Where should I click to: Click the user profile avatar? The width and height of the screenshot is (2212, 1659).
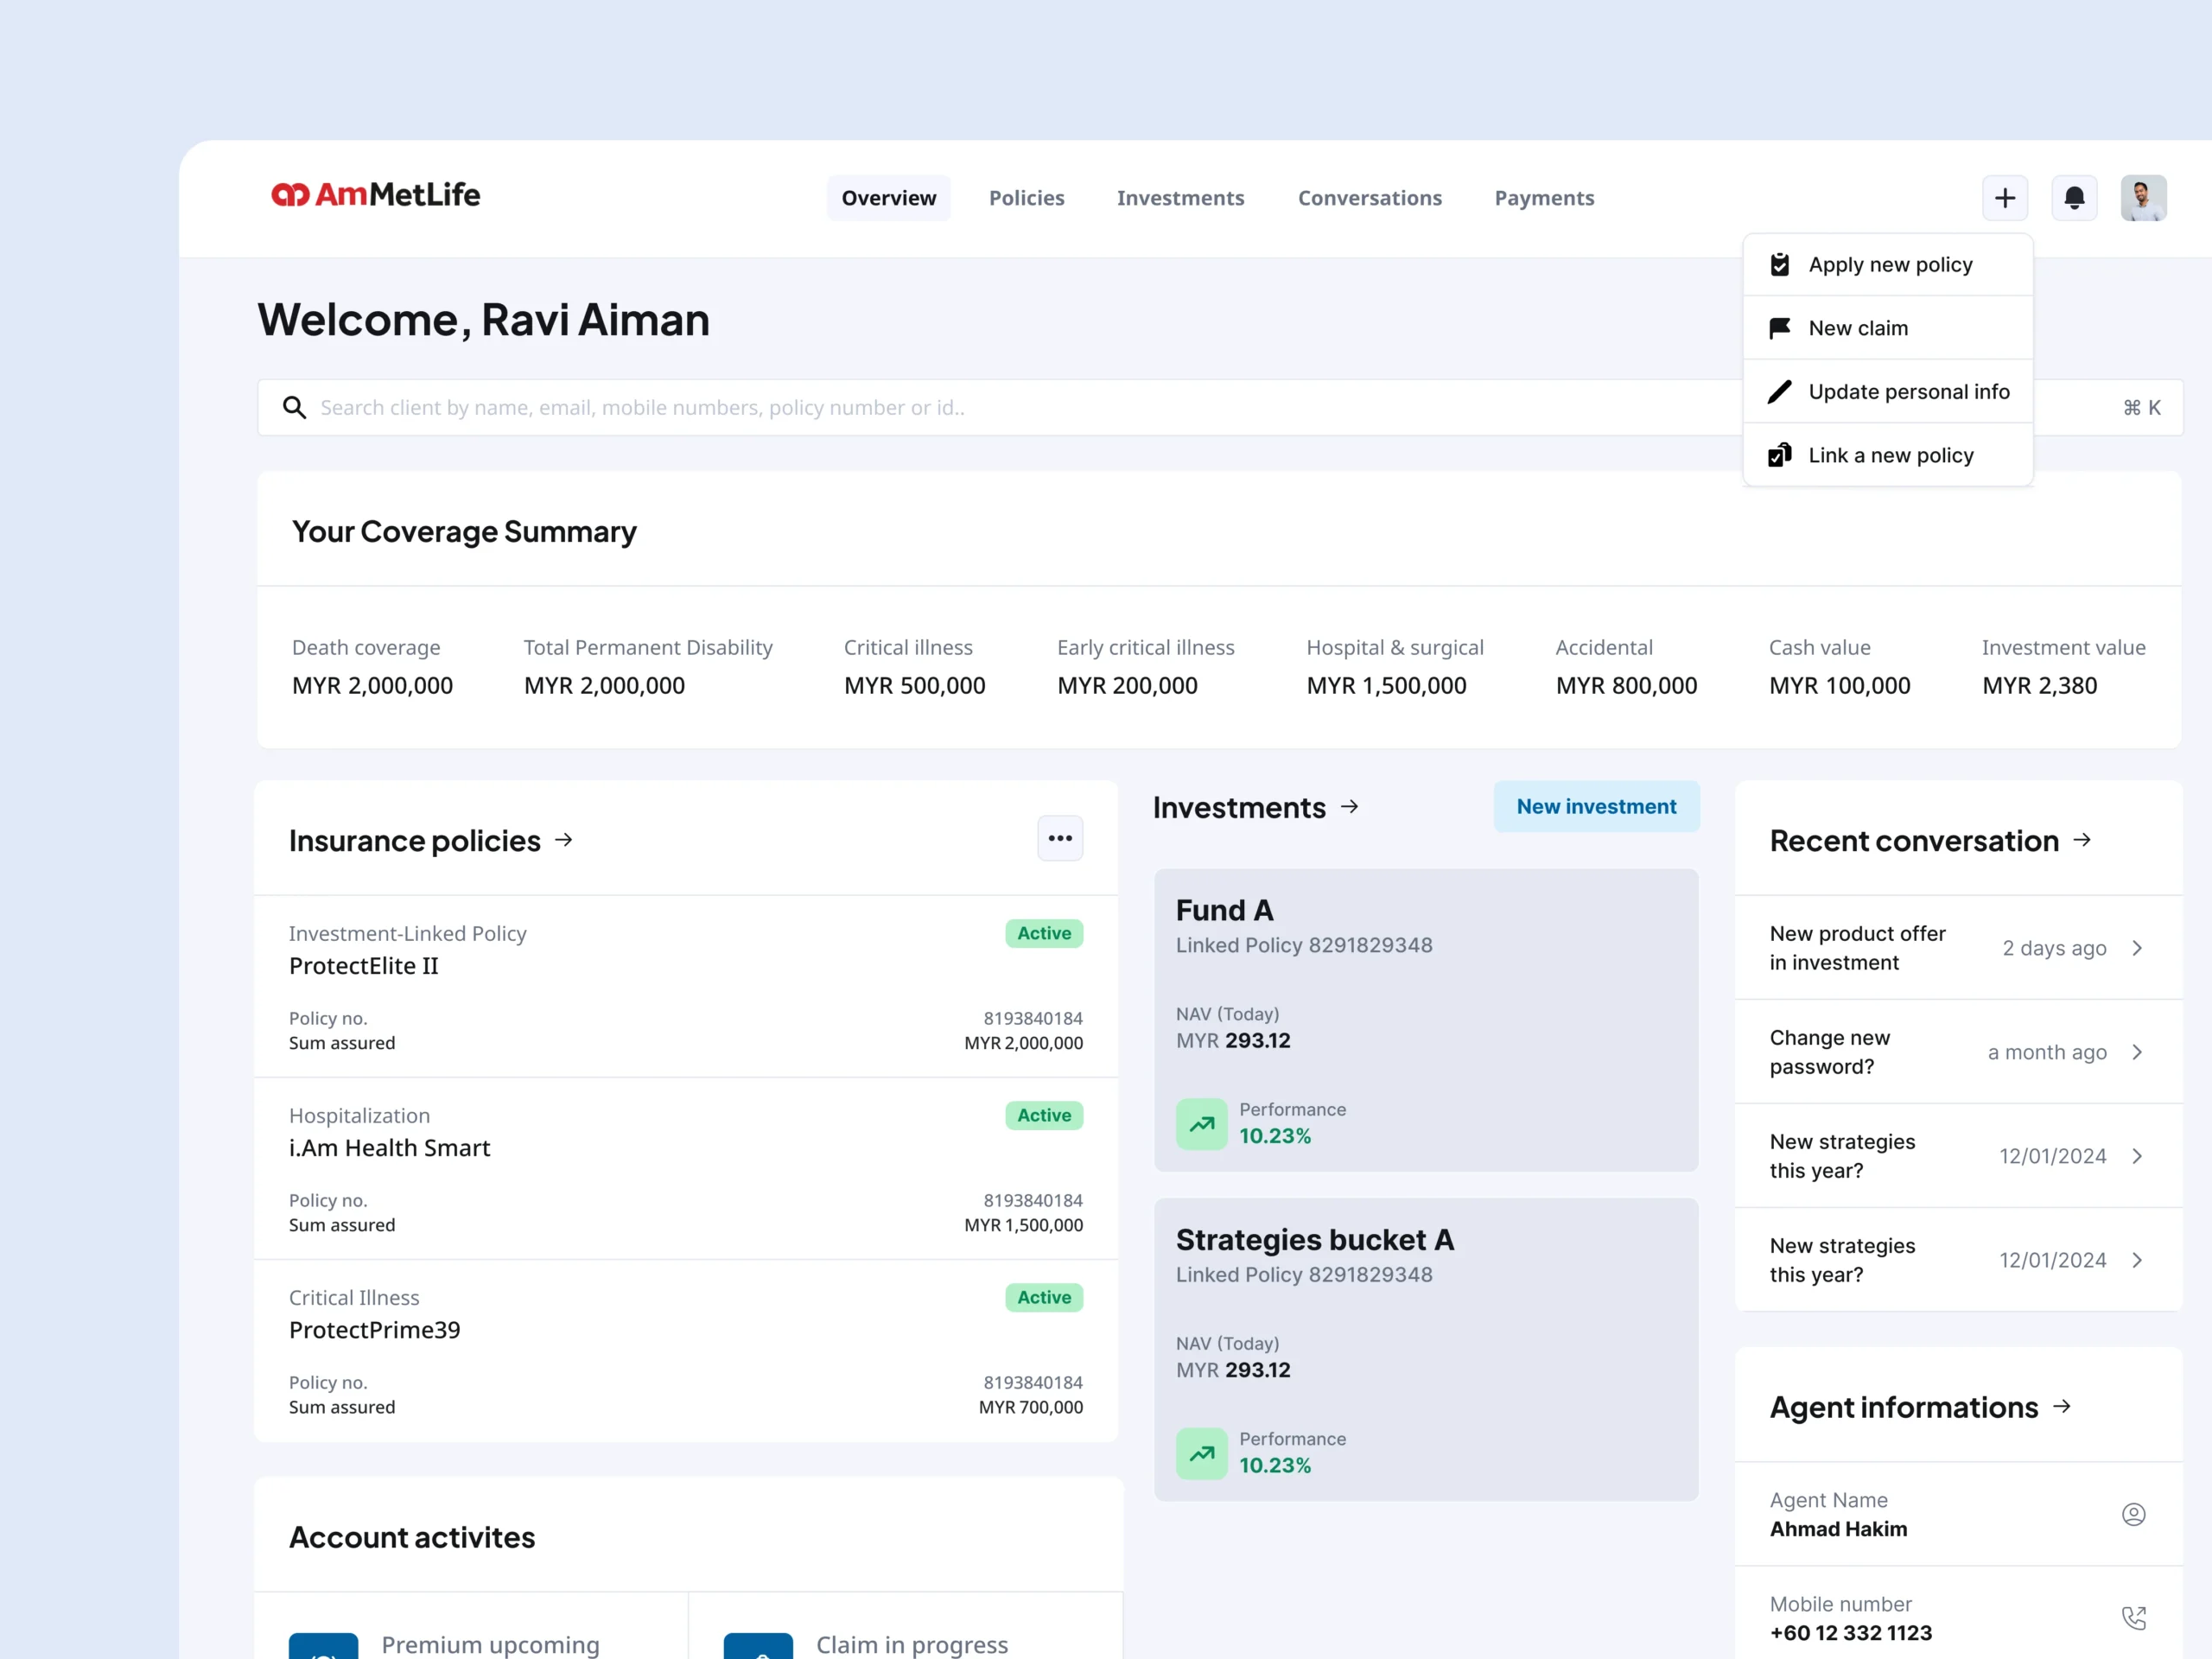(x=2143, y=198)
